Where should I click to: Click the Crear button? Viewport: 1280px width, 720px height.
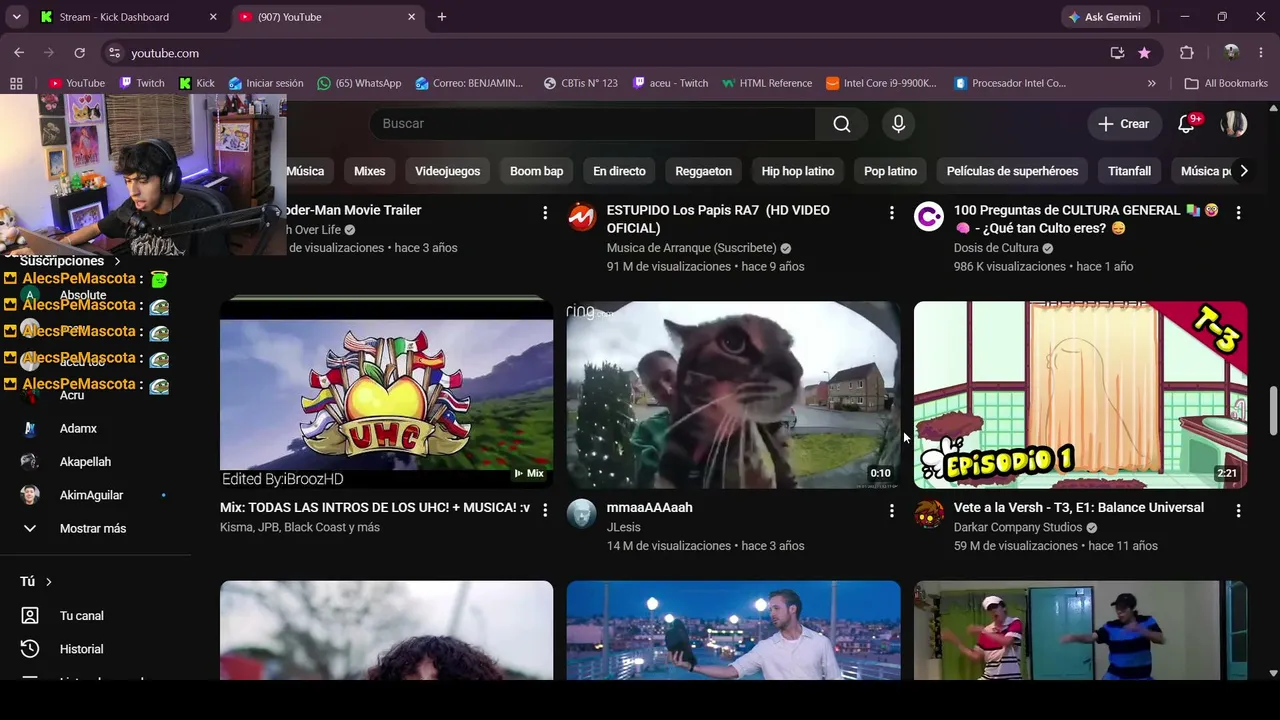1124,124
